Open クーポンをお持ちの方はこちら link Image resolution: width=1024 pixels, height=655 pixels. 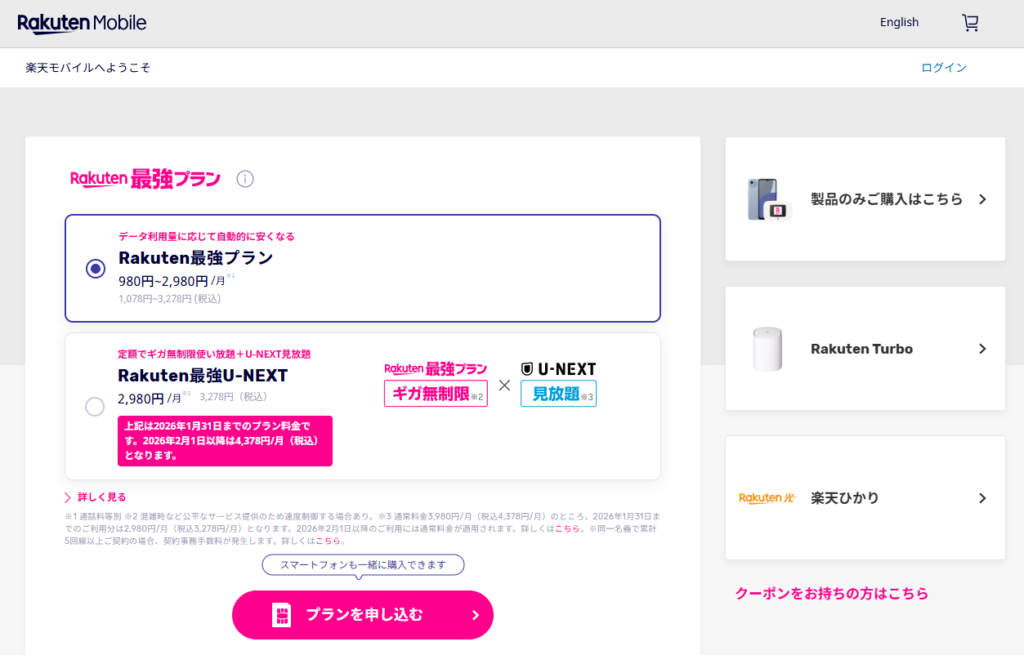click(x=831, y=593)
